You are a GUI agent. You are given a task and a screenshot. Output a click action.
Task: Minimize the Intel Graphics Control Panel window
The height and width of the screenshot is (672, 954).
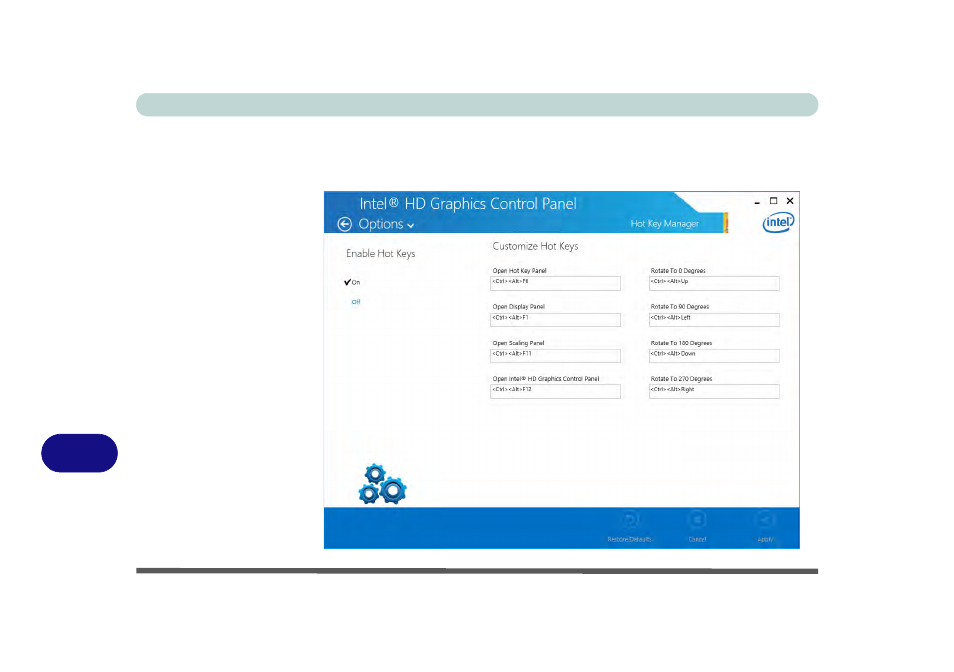click(757, 201)
